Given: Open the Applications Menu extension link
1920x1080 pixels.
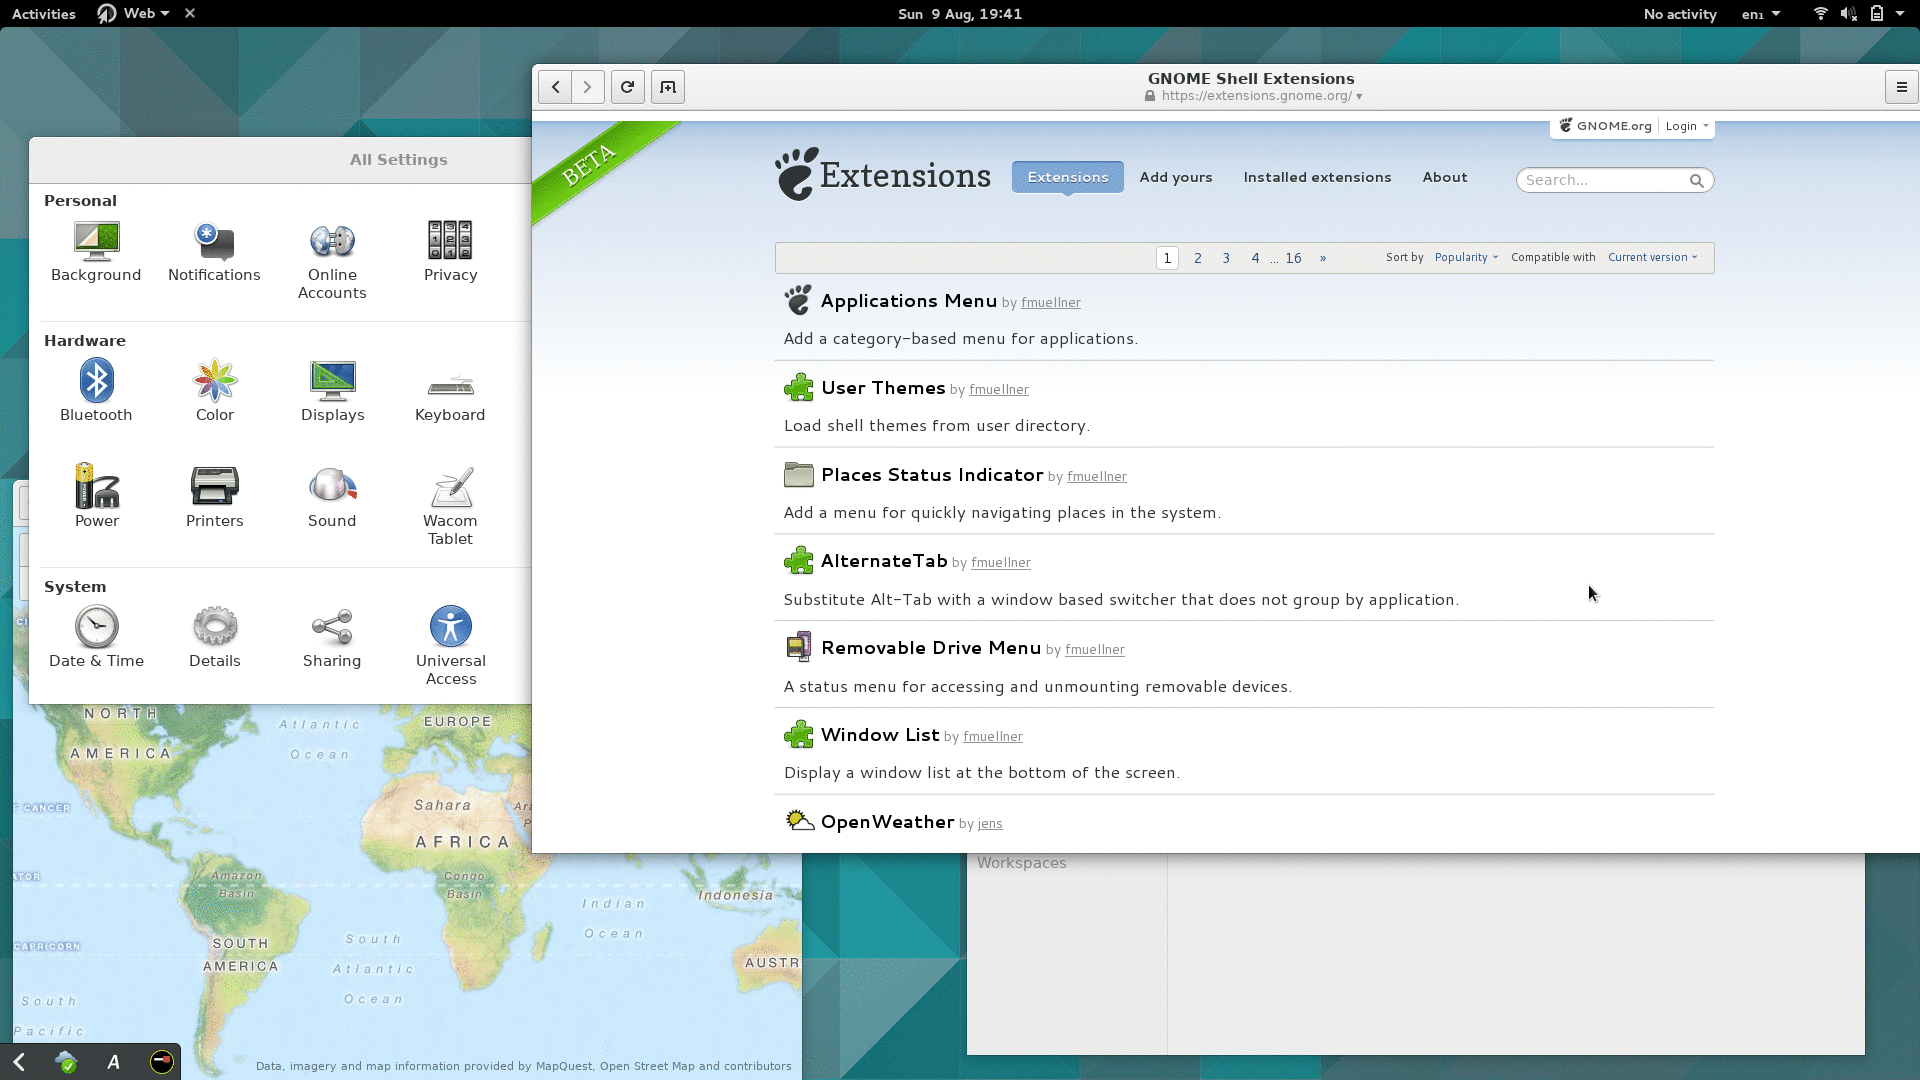Looking at the screenshot, I should coord(908,301).
